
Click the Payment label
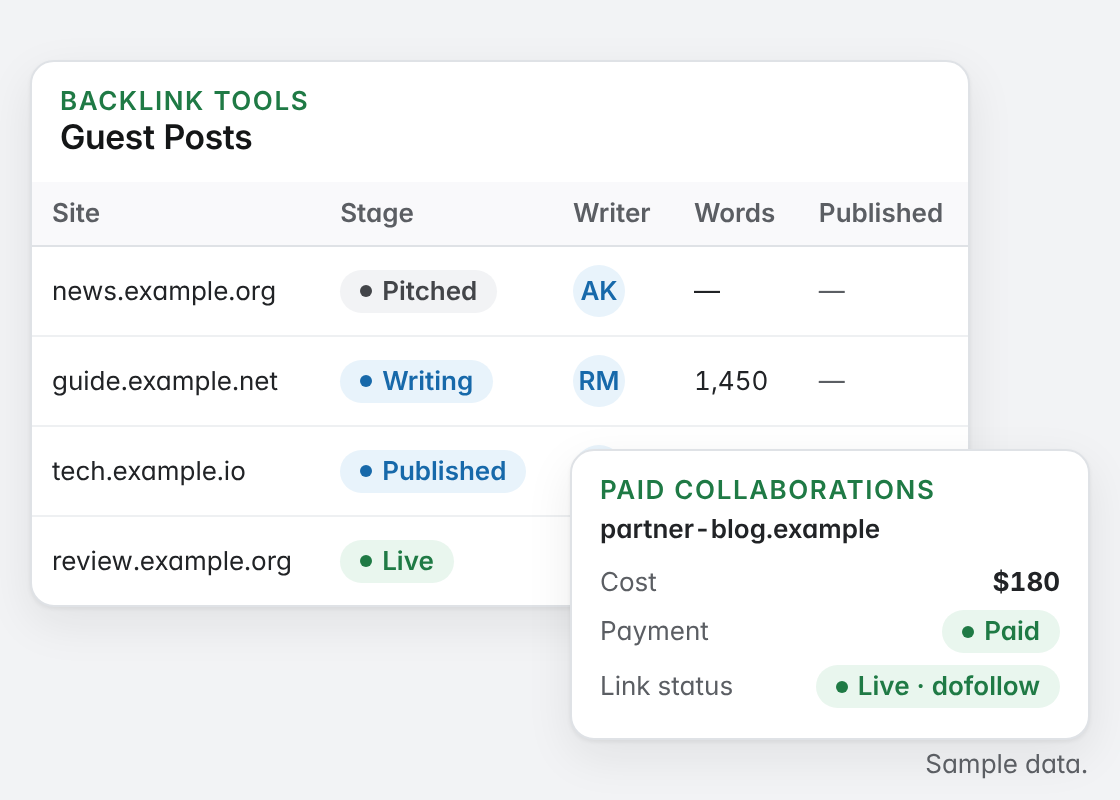tap(654, 631)
